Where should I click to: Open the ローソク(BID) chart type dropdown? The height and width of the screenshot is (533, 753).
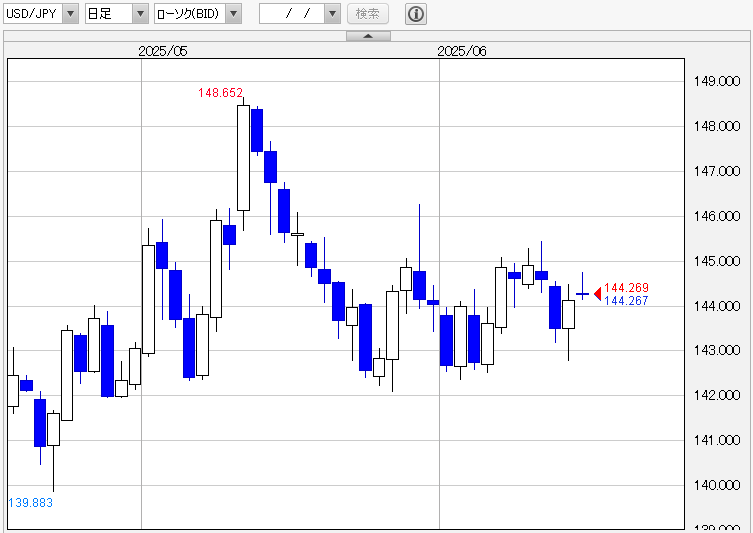(198, 13)
